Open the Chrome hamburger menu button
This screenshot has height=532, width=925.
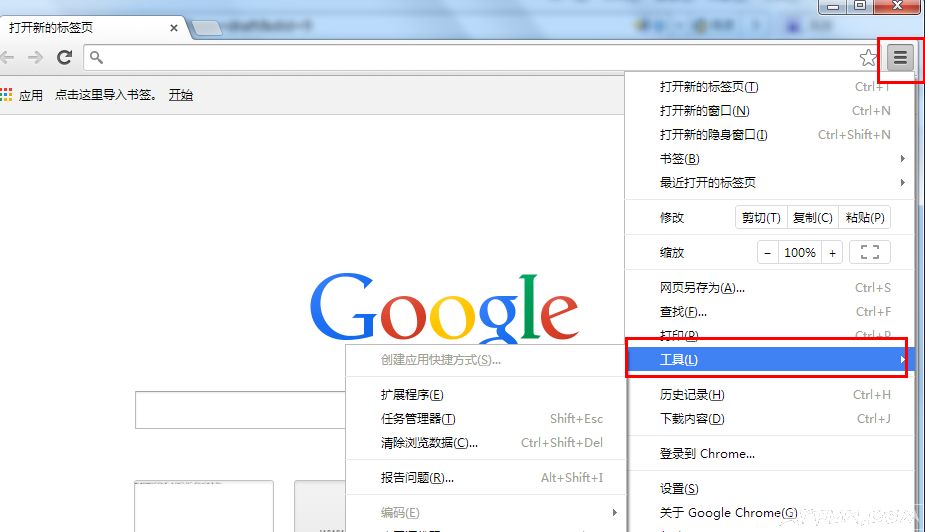(900, 58)
